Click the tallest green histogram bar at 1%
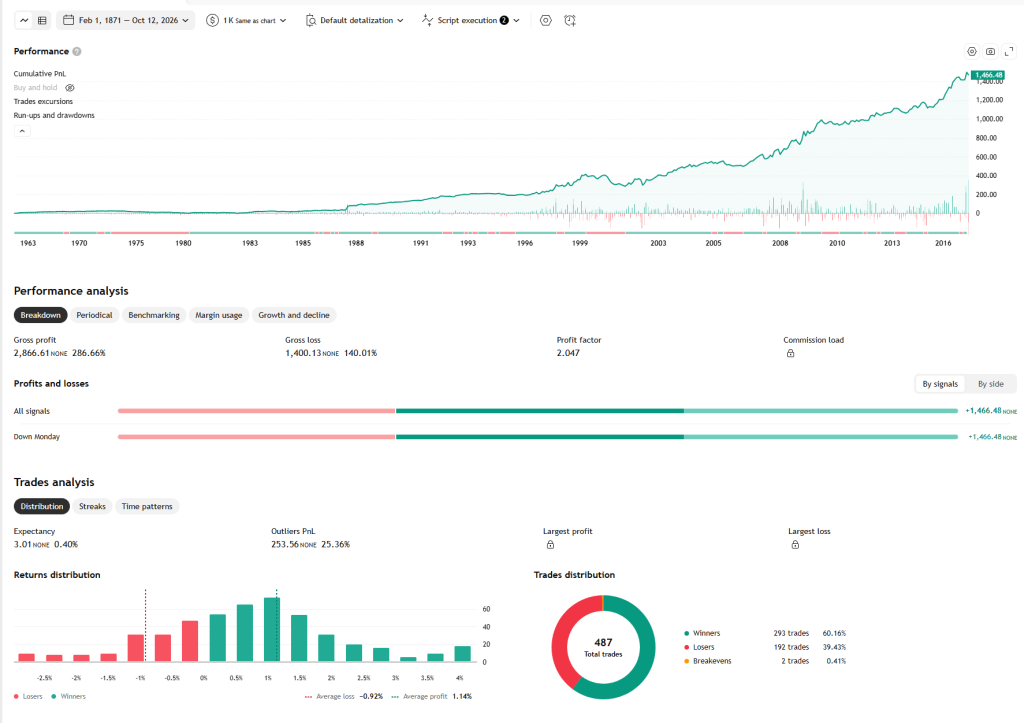Viewport: 1024px width, 723px height. pyautogui.click(x=272, y=630)
